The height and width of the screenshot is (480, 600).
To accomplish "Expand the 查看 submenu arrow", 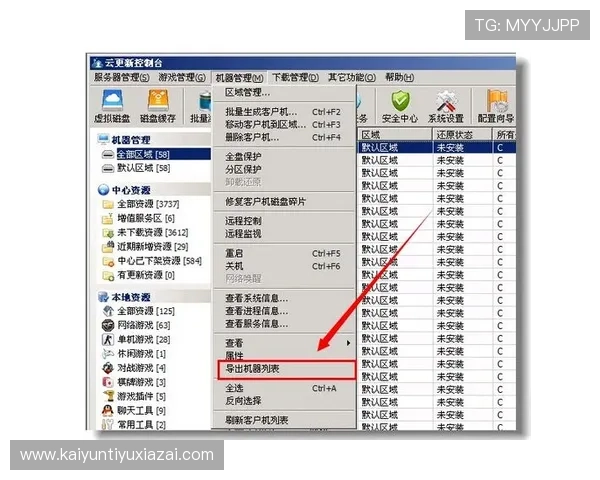I will tap(348, 343).
